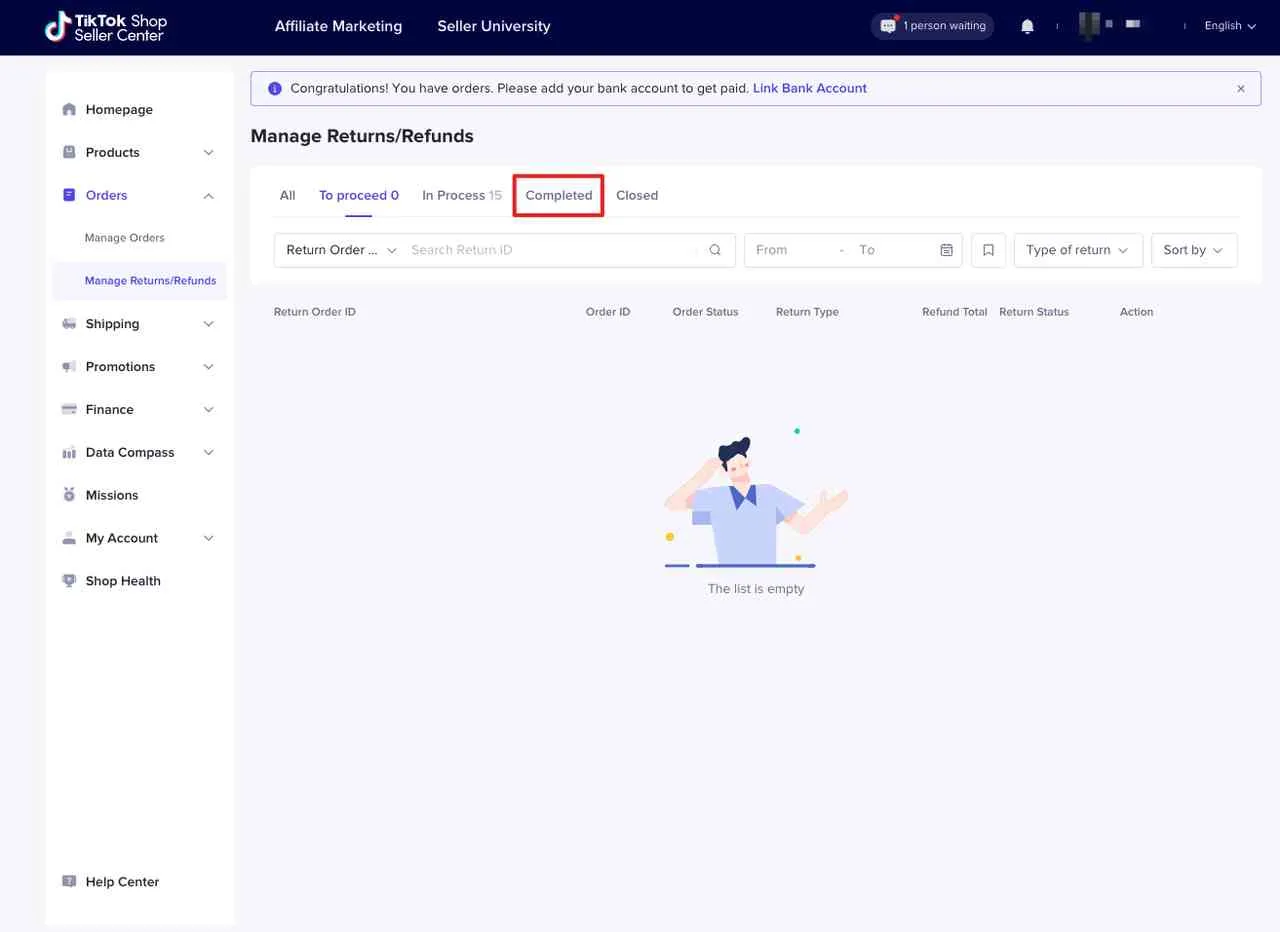Click the Search Return ID input field

click(550, 250)
